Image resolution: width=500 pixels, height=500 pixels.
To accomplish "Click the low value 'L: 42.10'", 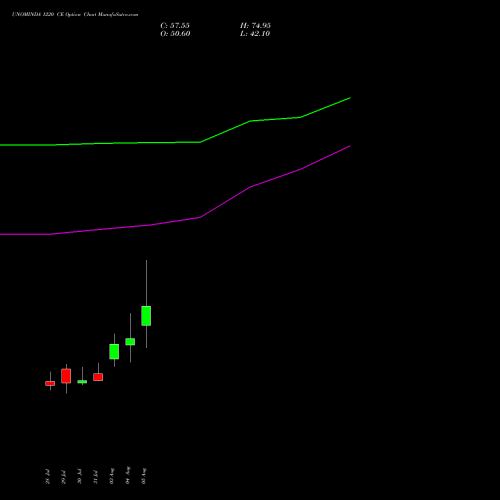I will (255, 34).
